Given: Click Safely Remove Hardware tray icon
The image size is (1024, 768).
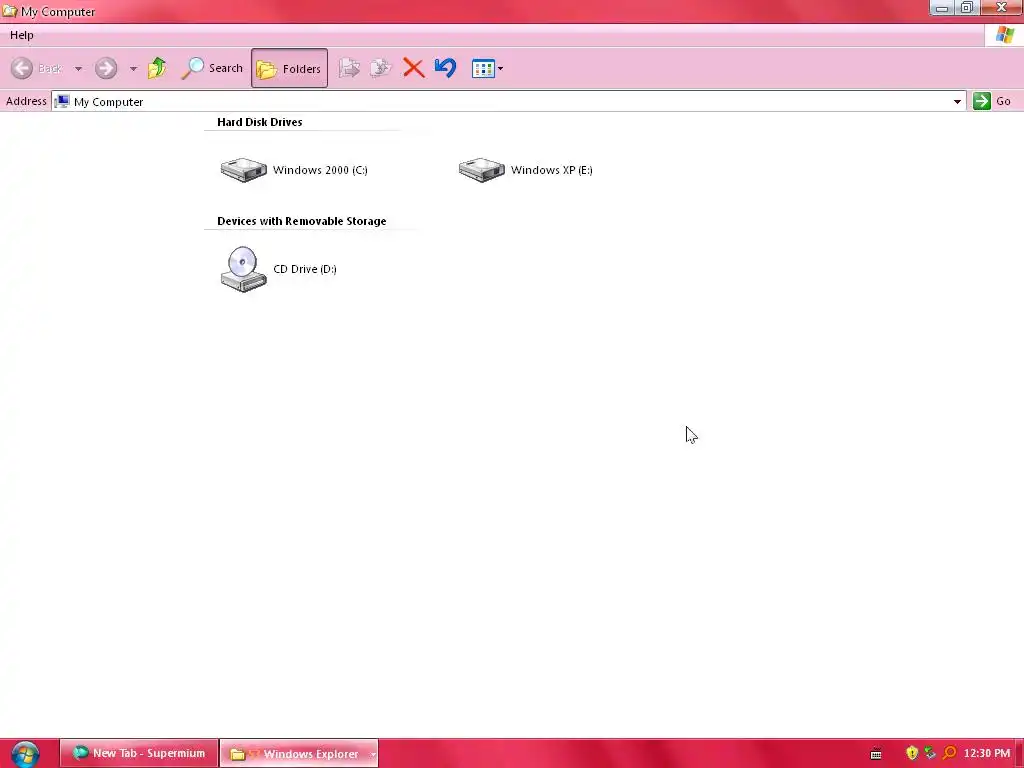Looking at the screenshot, I should coord(930,753).
